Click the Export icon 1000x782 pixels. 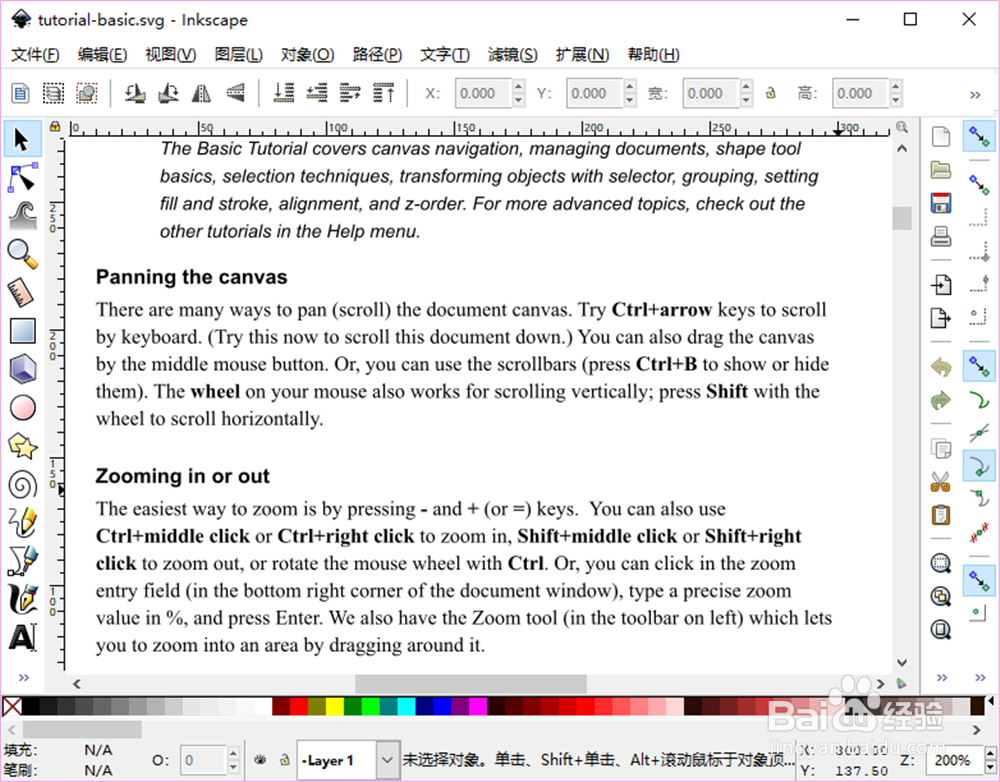[x=941, y=318]
